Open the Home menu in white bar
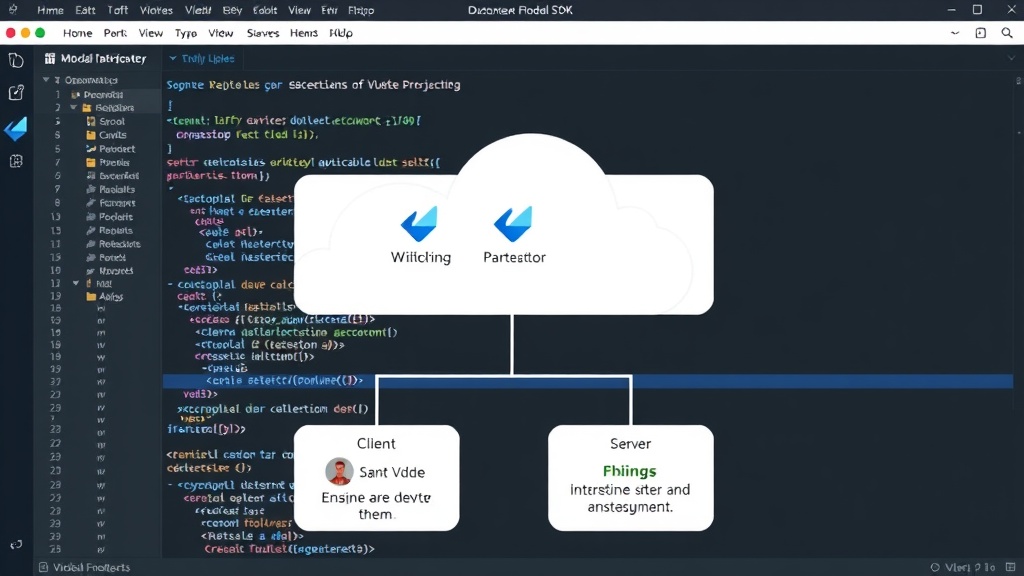This screenshot has height=576, width=1024. coord(77,33)
